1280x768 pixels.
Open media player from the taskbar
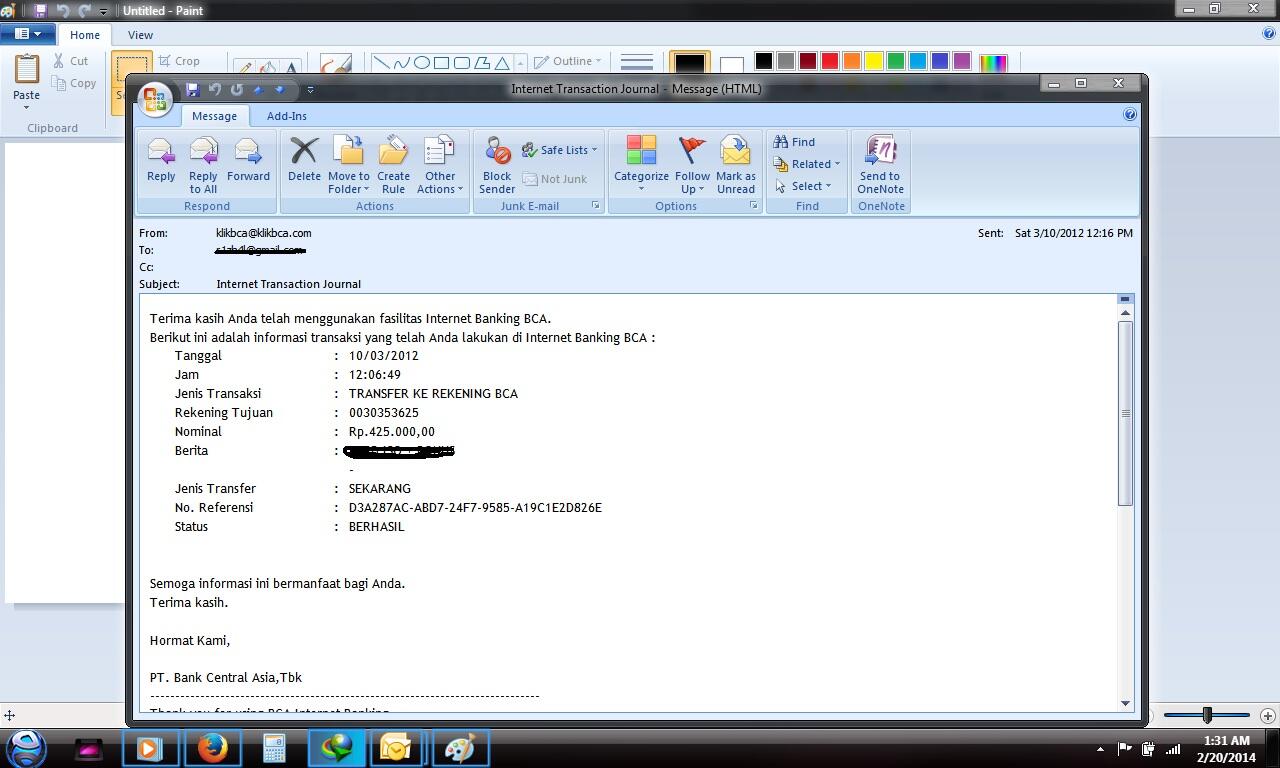(150, 748)
